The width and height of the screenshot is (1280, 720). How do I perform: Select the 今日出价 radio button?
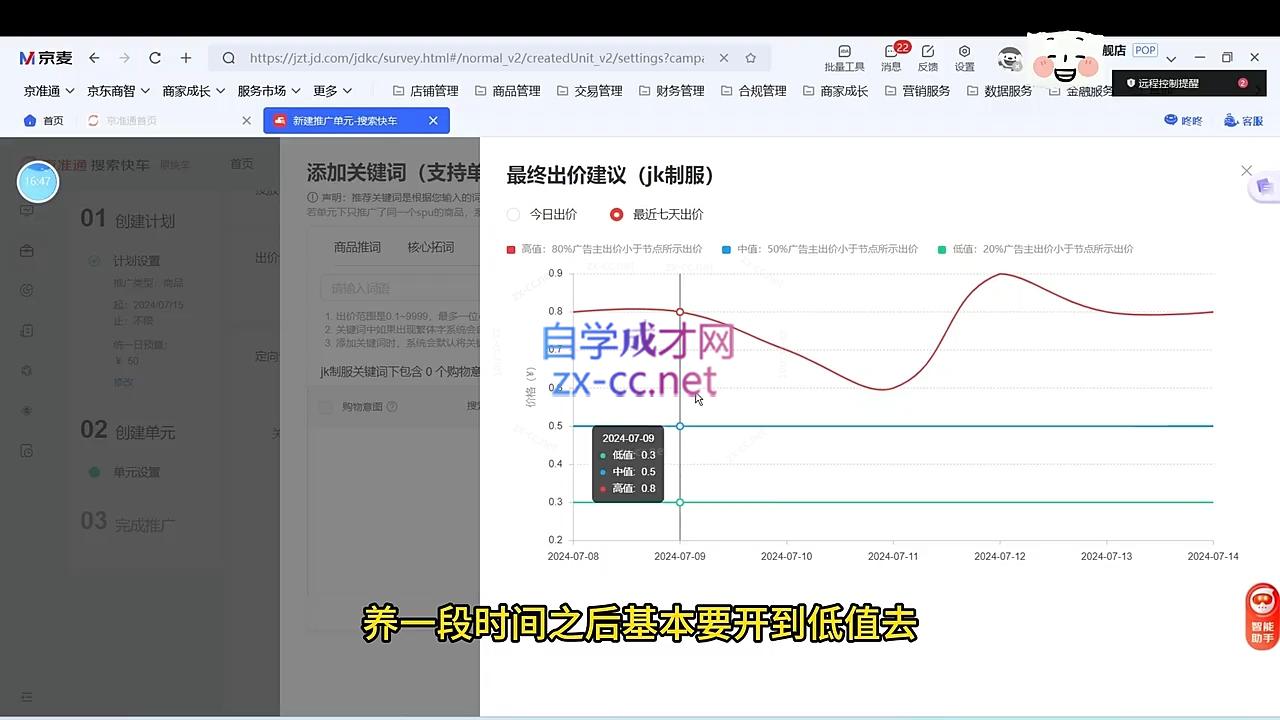[x=514, y=214]
